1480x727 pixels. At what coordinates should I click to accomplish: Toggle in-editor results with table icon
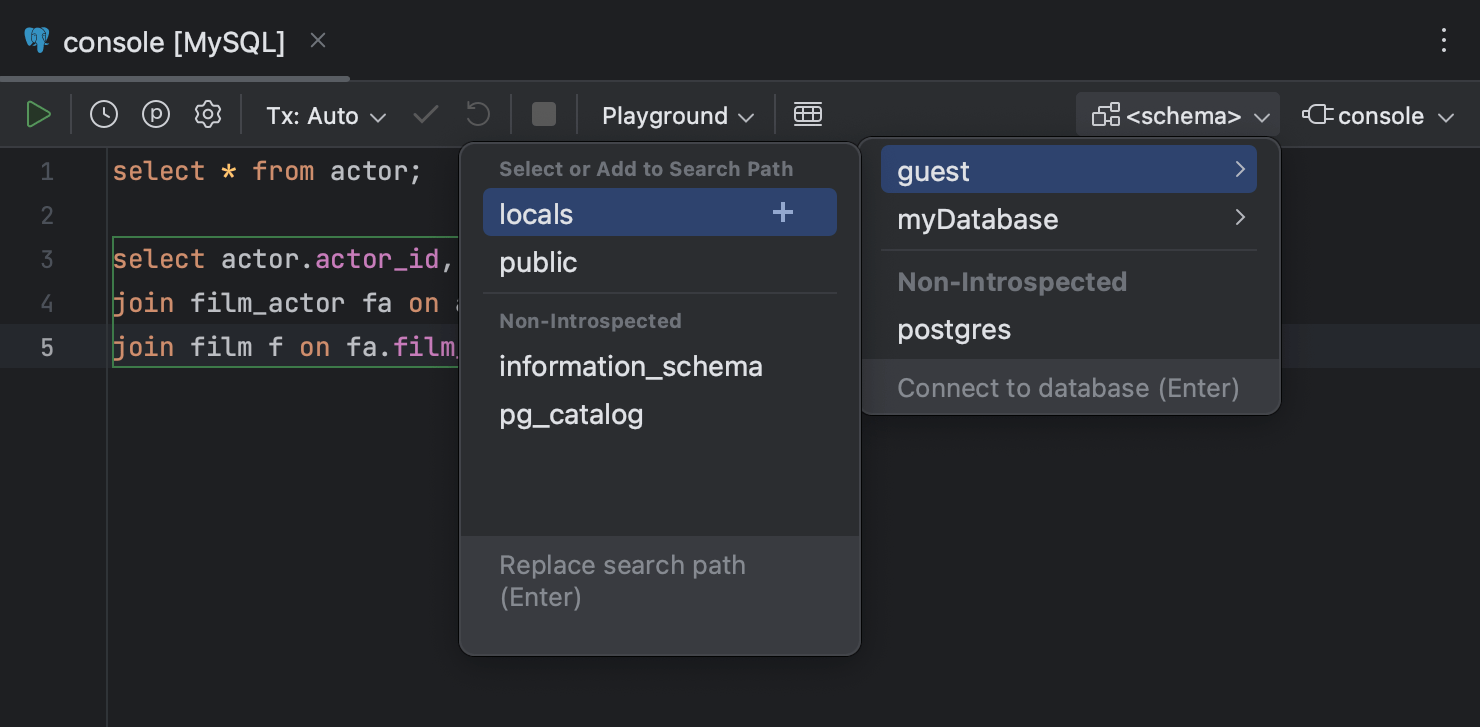[808, 114]
